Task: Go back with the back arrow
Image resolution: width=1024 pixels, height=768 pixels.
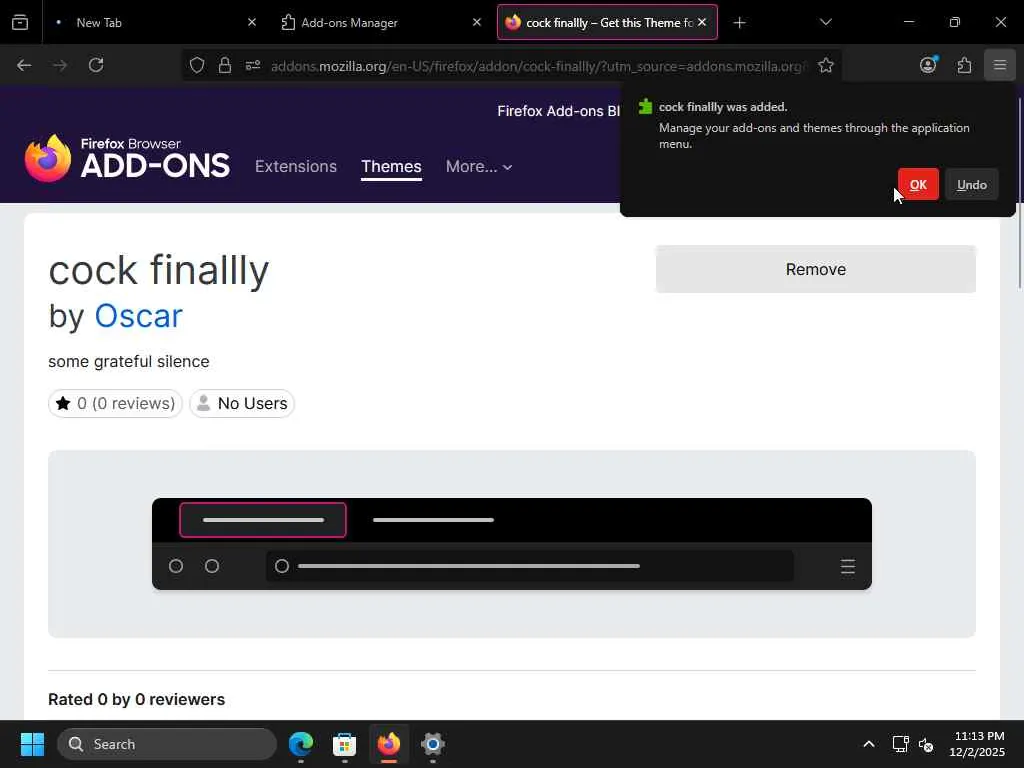Action: 24,65
